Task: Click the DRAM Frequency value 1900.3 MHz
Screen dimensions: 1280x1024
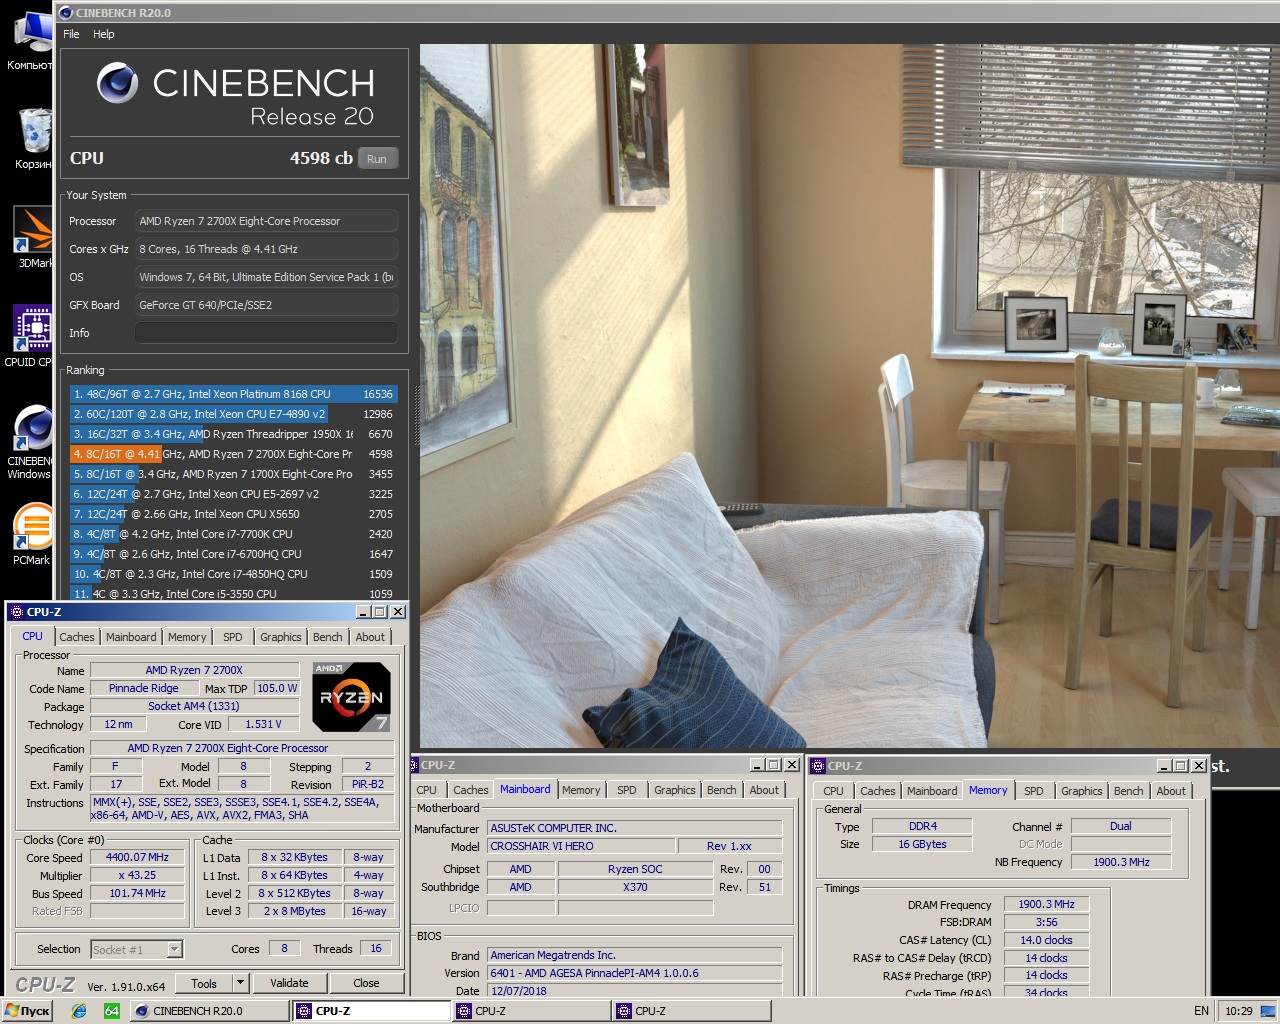Action: [x=1046, y=904]
